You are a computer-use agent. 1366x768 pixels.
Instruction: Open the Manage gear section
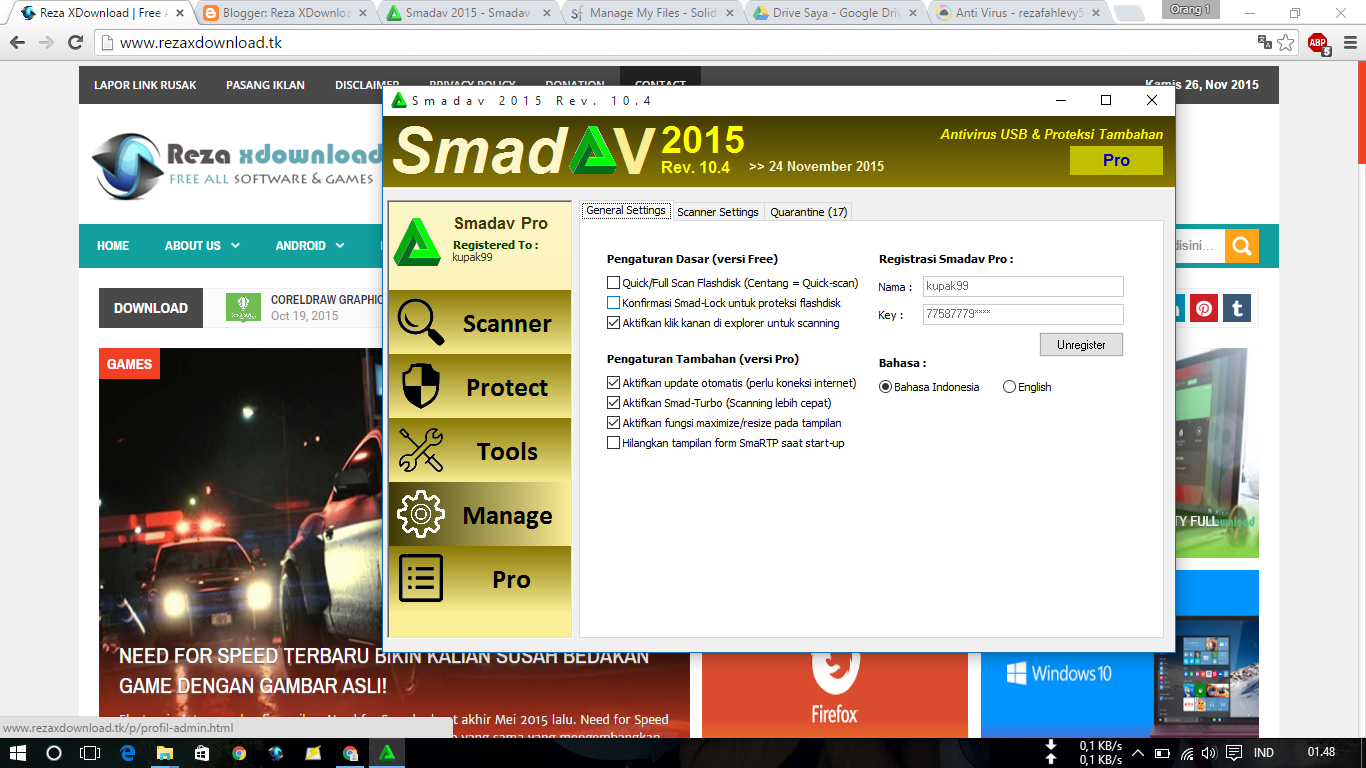[x=480, y=514]
